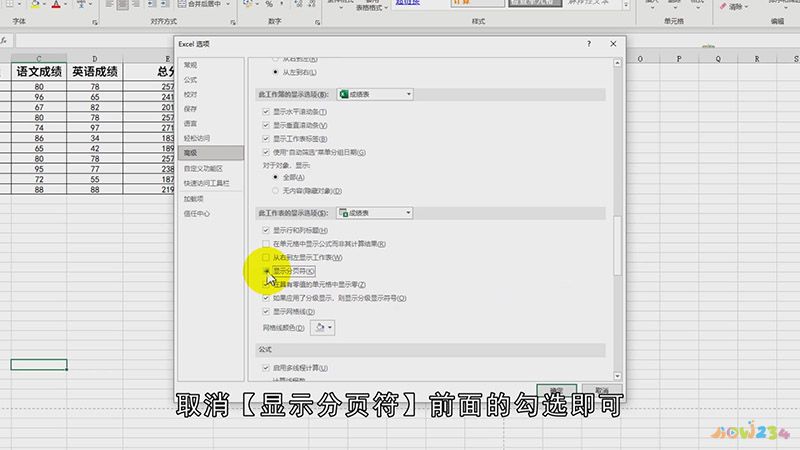Toggle 显示垂直滚动条 checkbox

266,125
